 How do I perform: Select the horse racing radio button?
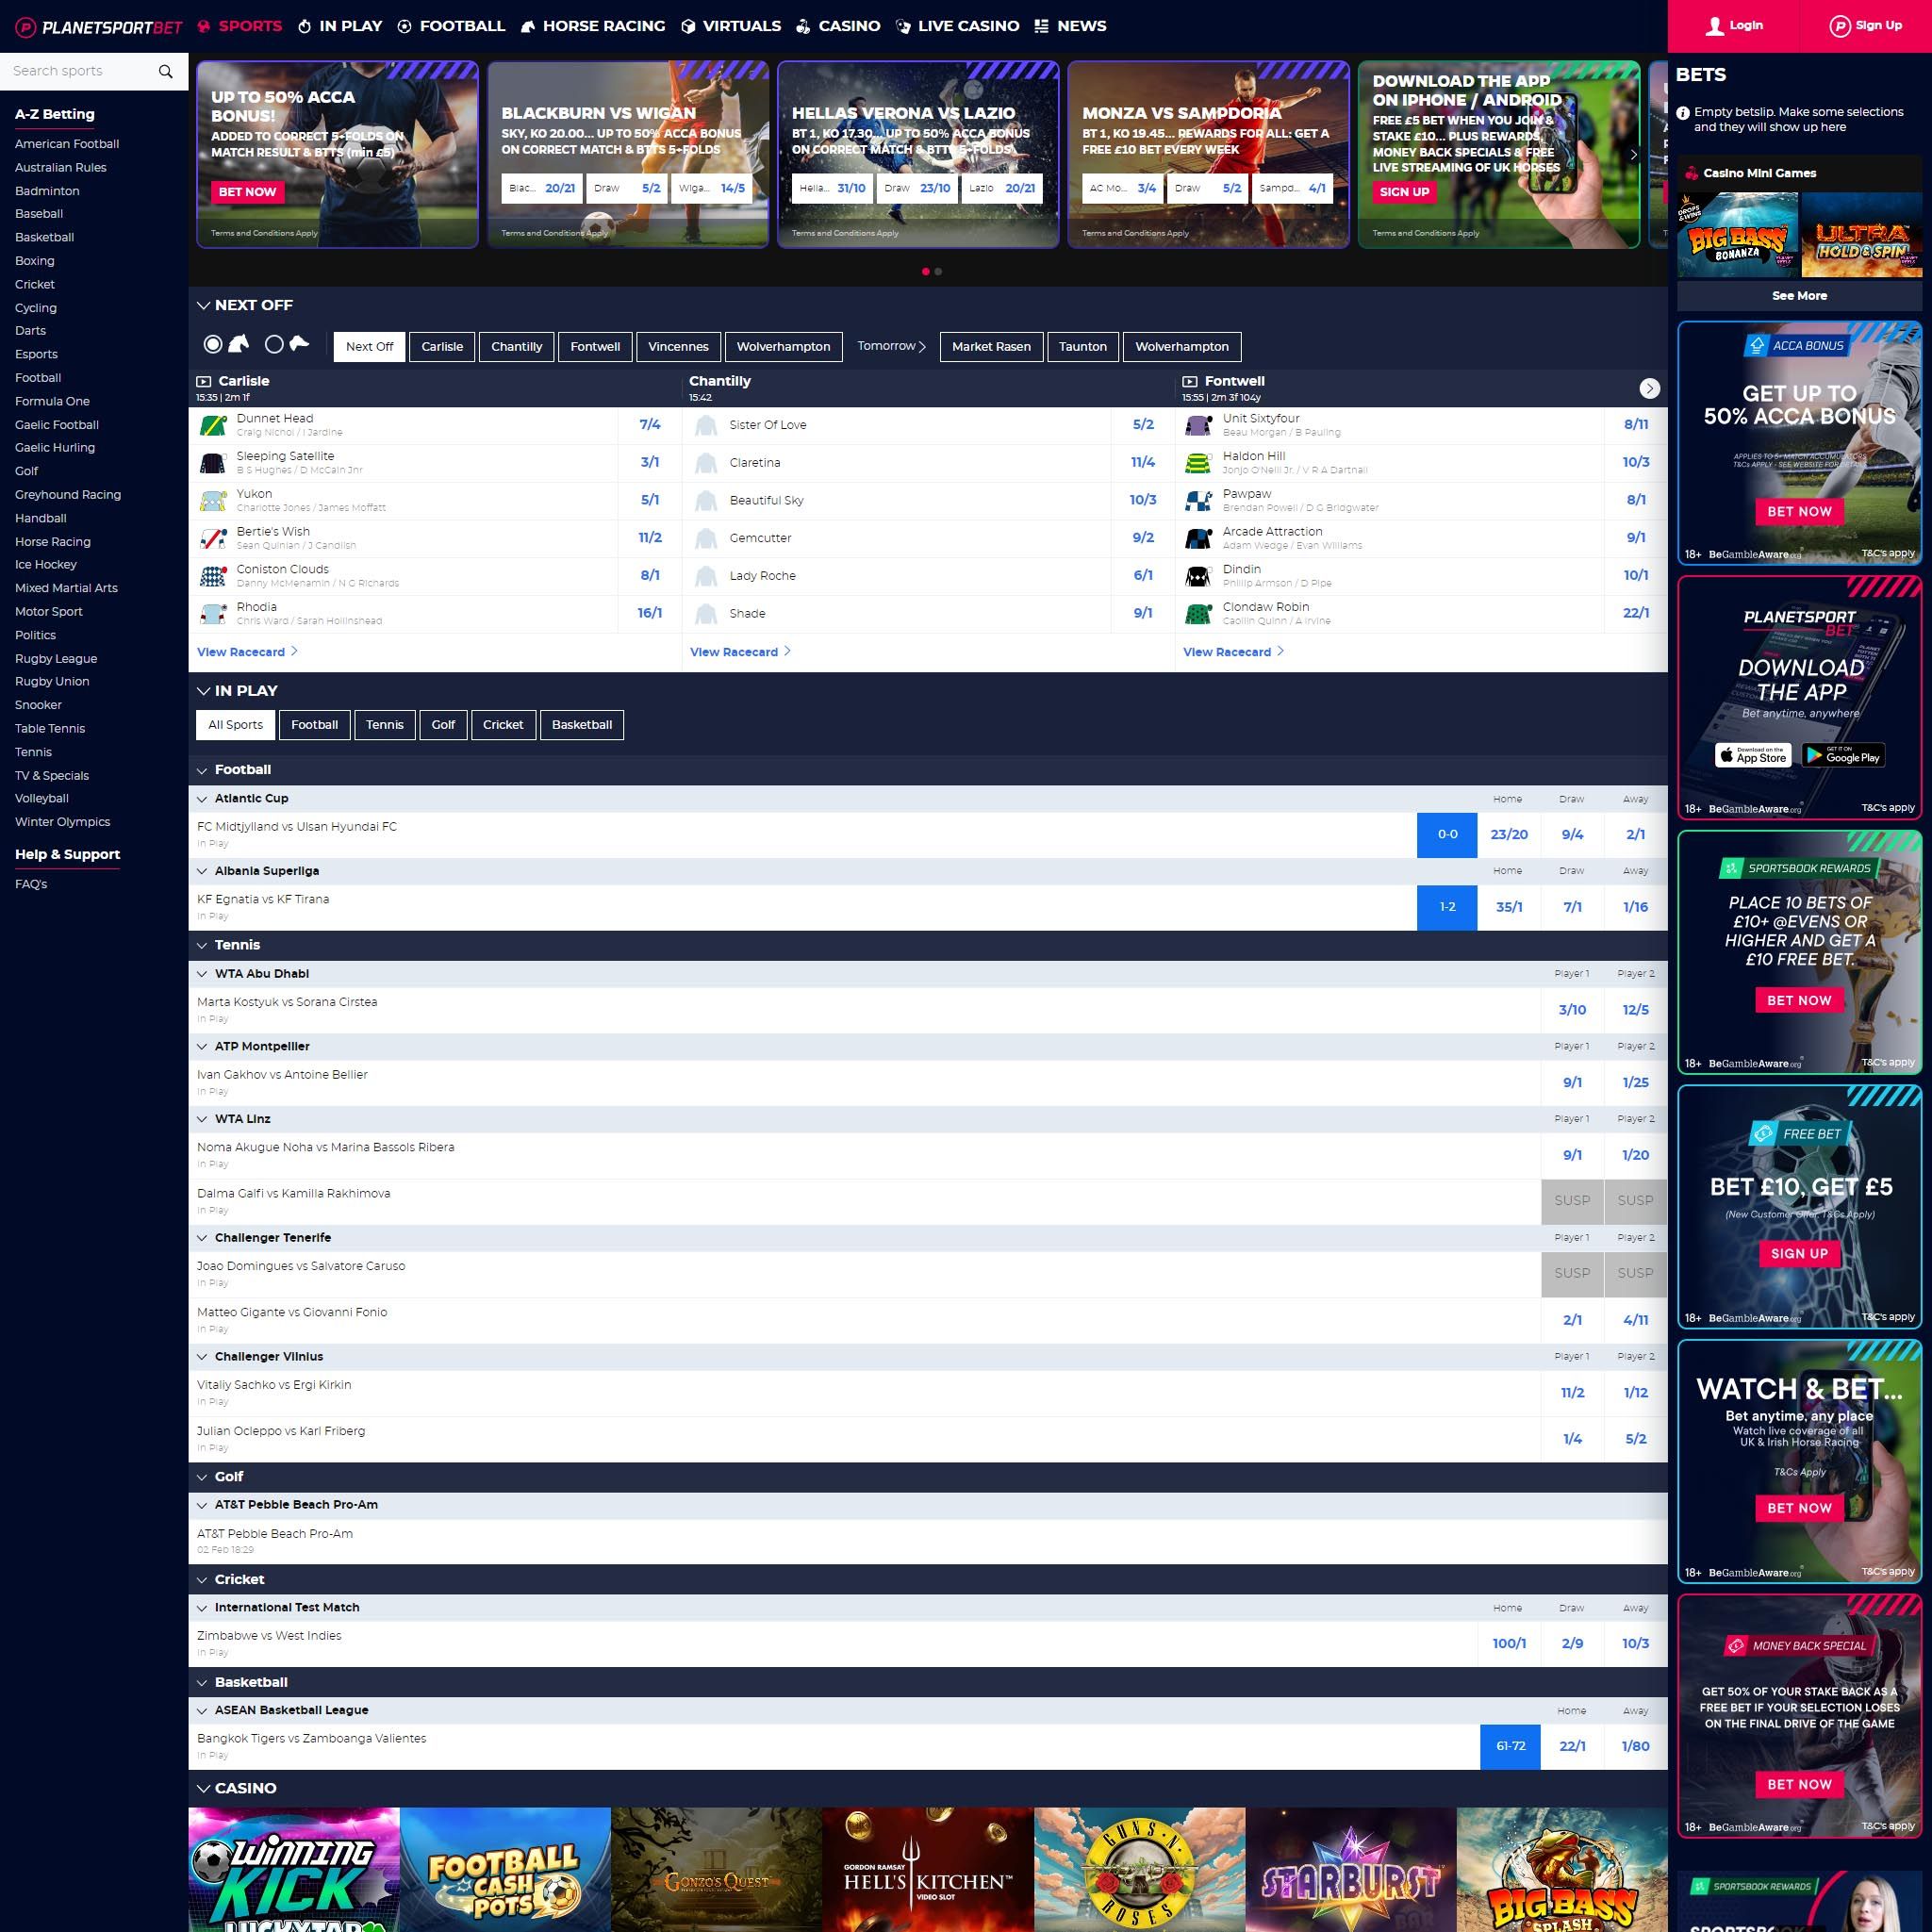coord(213,344)
